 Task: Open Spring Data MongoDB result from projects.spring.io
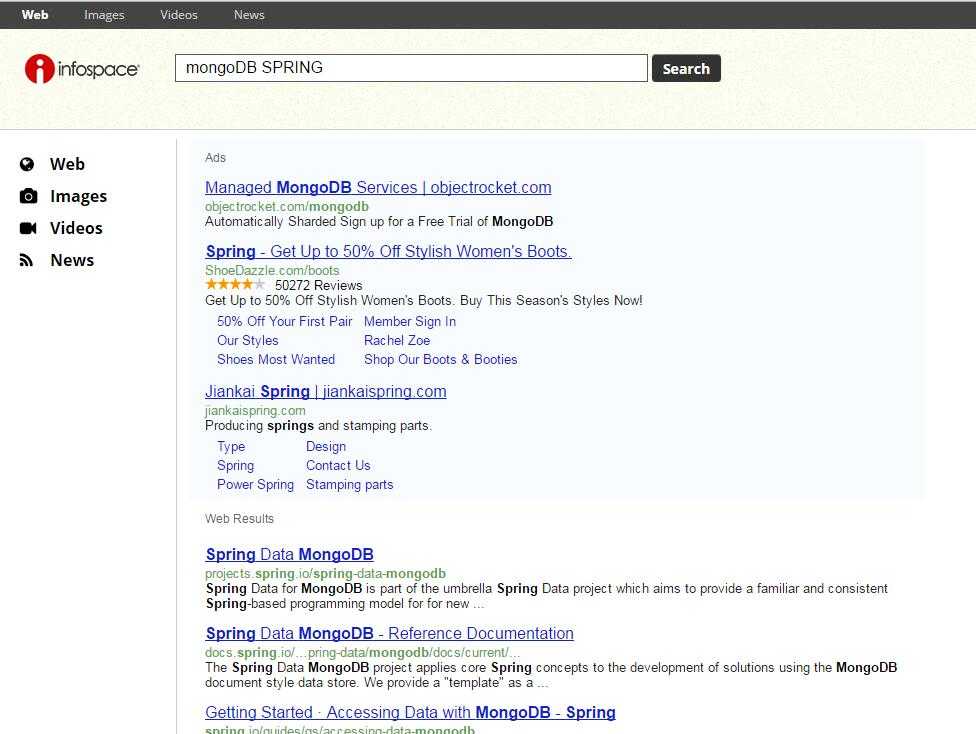(x=289, y=554)
